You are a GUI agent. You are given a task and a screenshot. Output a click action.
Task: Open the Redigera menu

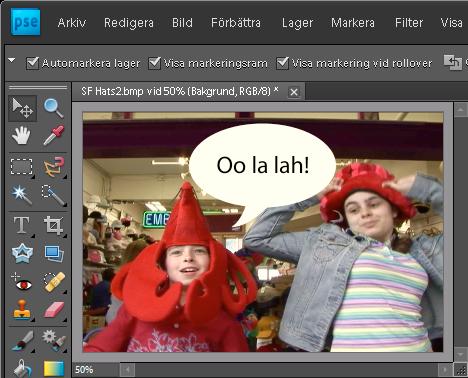point(129,23)
